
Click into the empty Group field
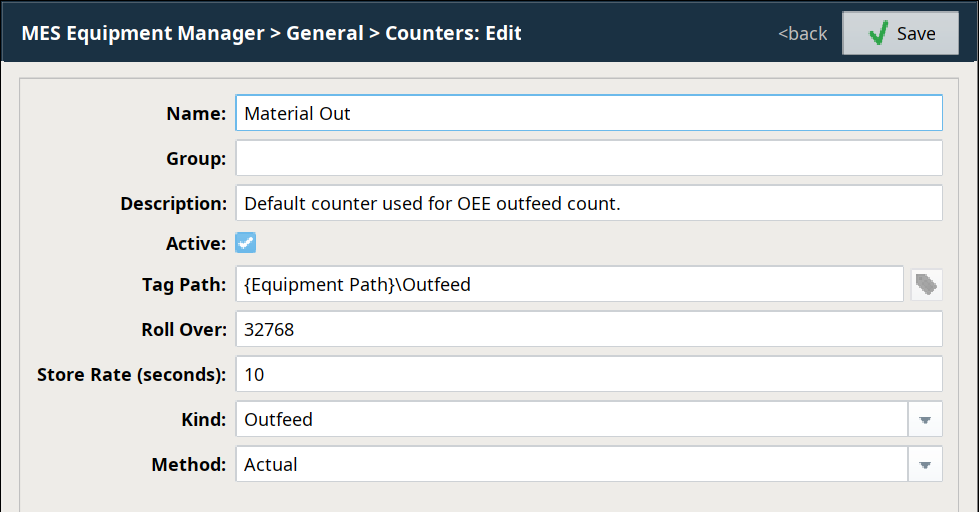pyautogui.click(x=589, y=158)
